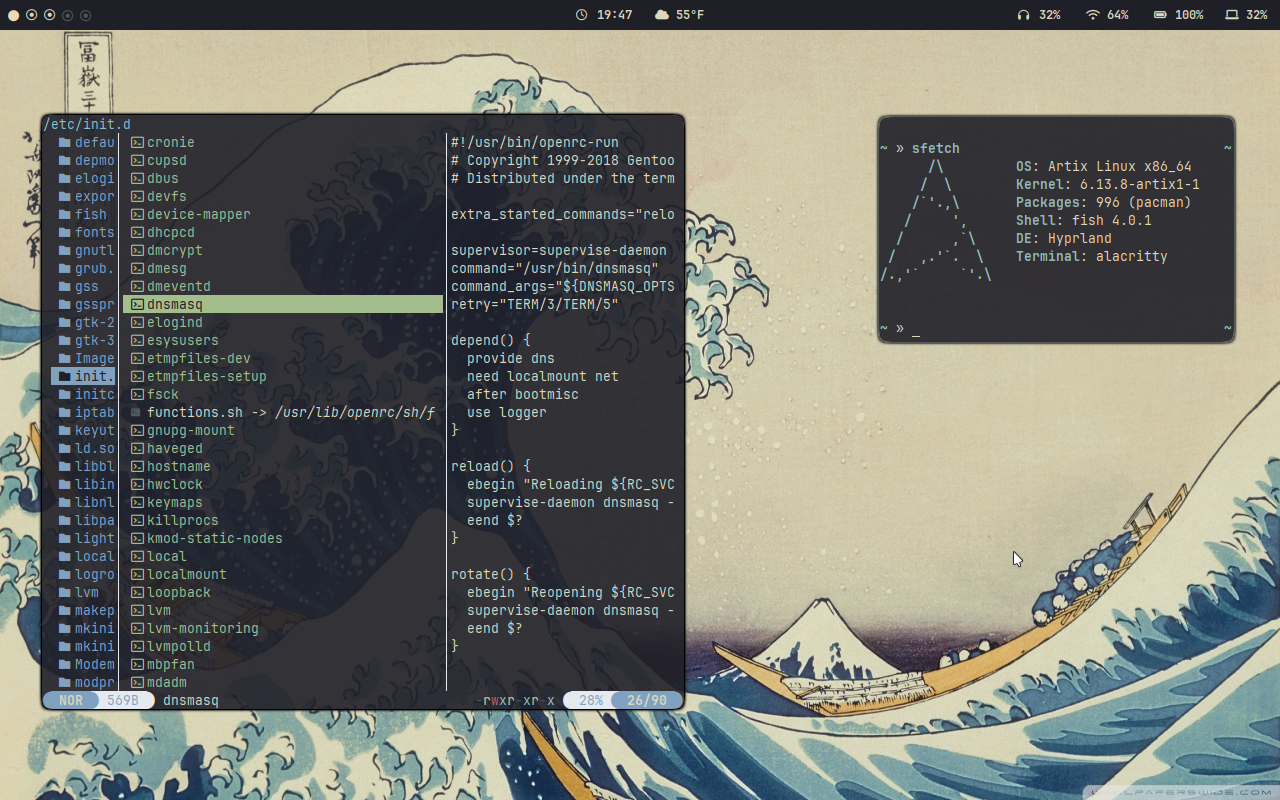The image size is (1280, 800).
Task: Click the 26/90 item counter in status bar
Action: pyautogui.click(x=647, y=700)
